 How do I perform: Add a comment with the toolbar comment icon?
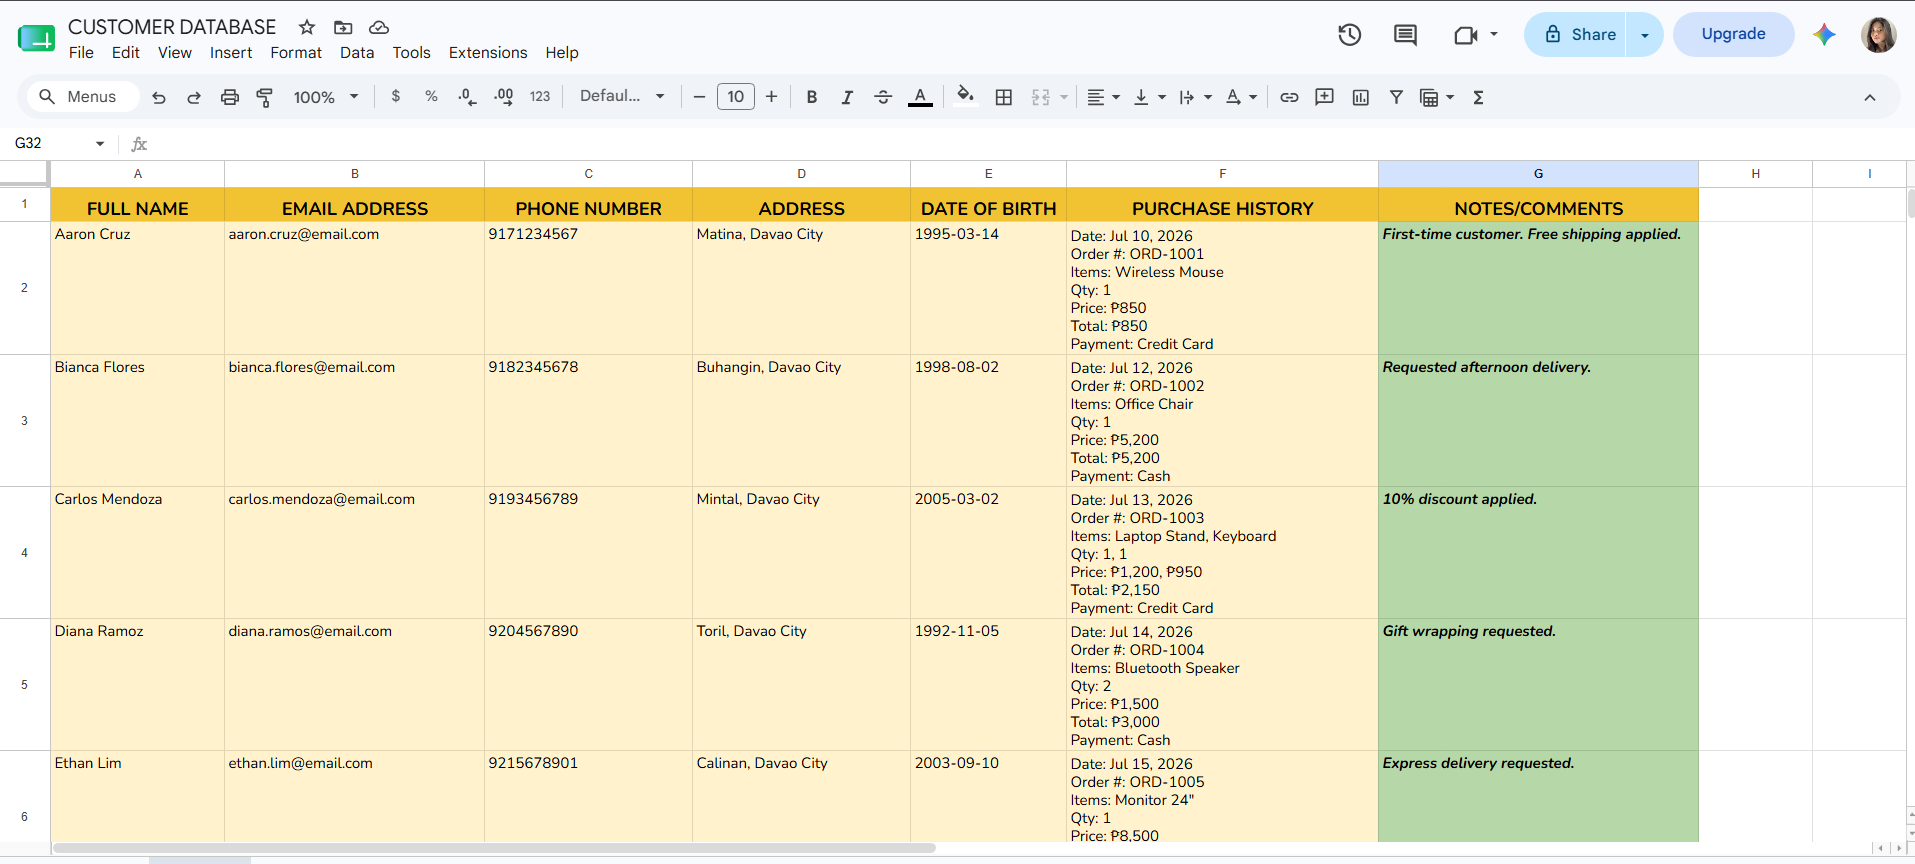click(x=1325, y=97)
